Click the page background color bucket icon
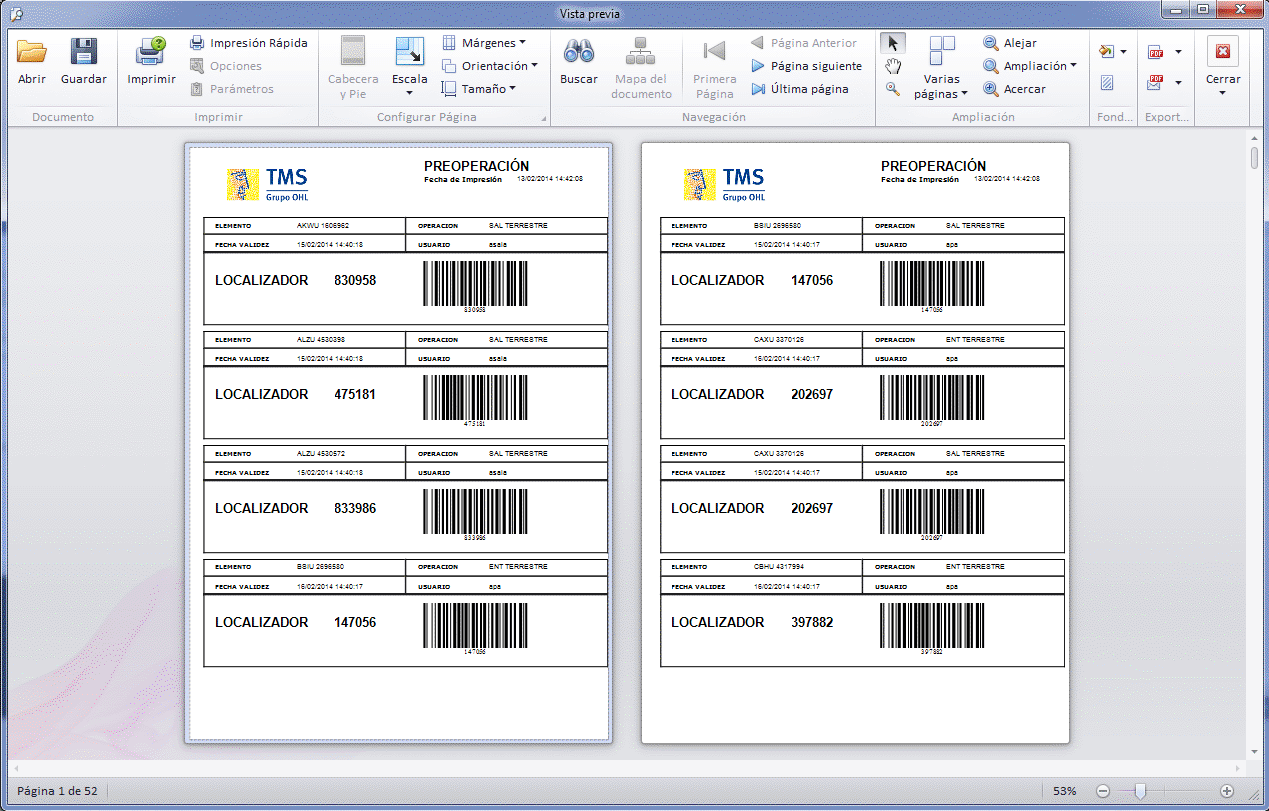Viewport: 1269px width, 811px height. tap(1106, 52)
